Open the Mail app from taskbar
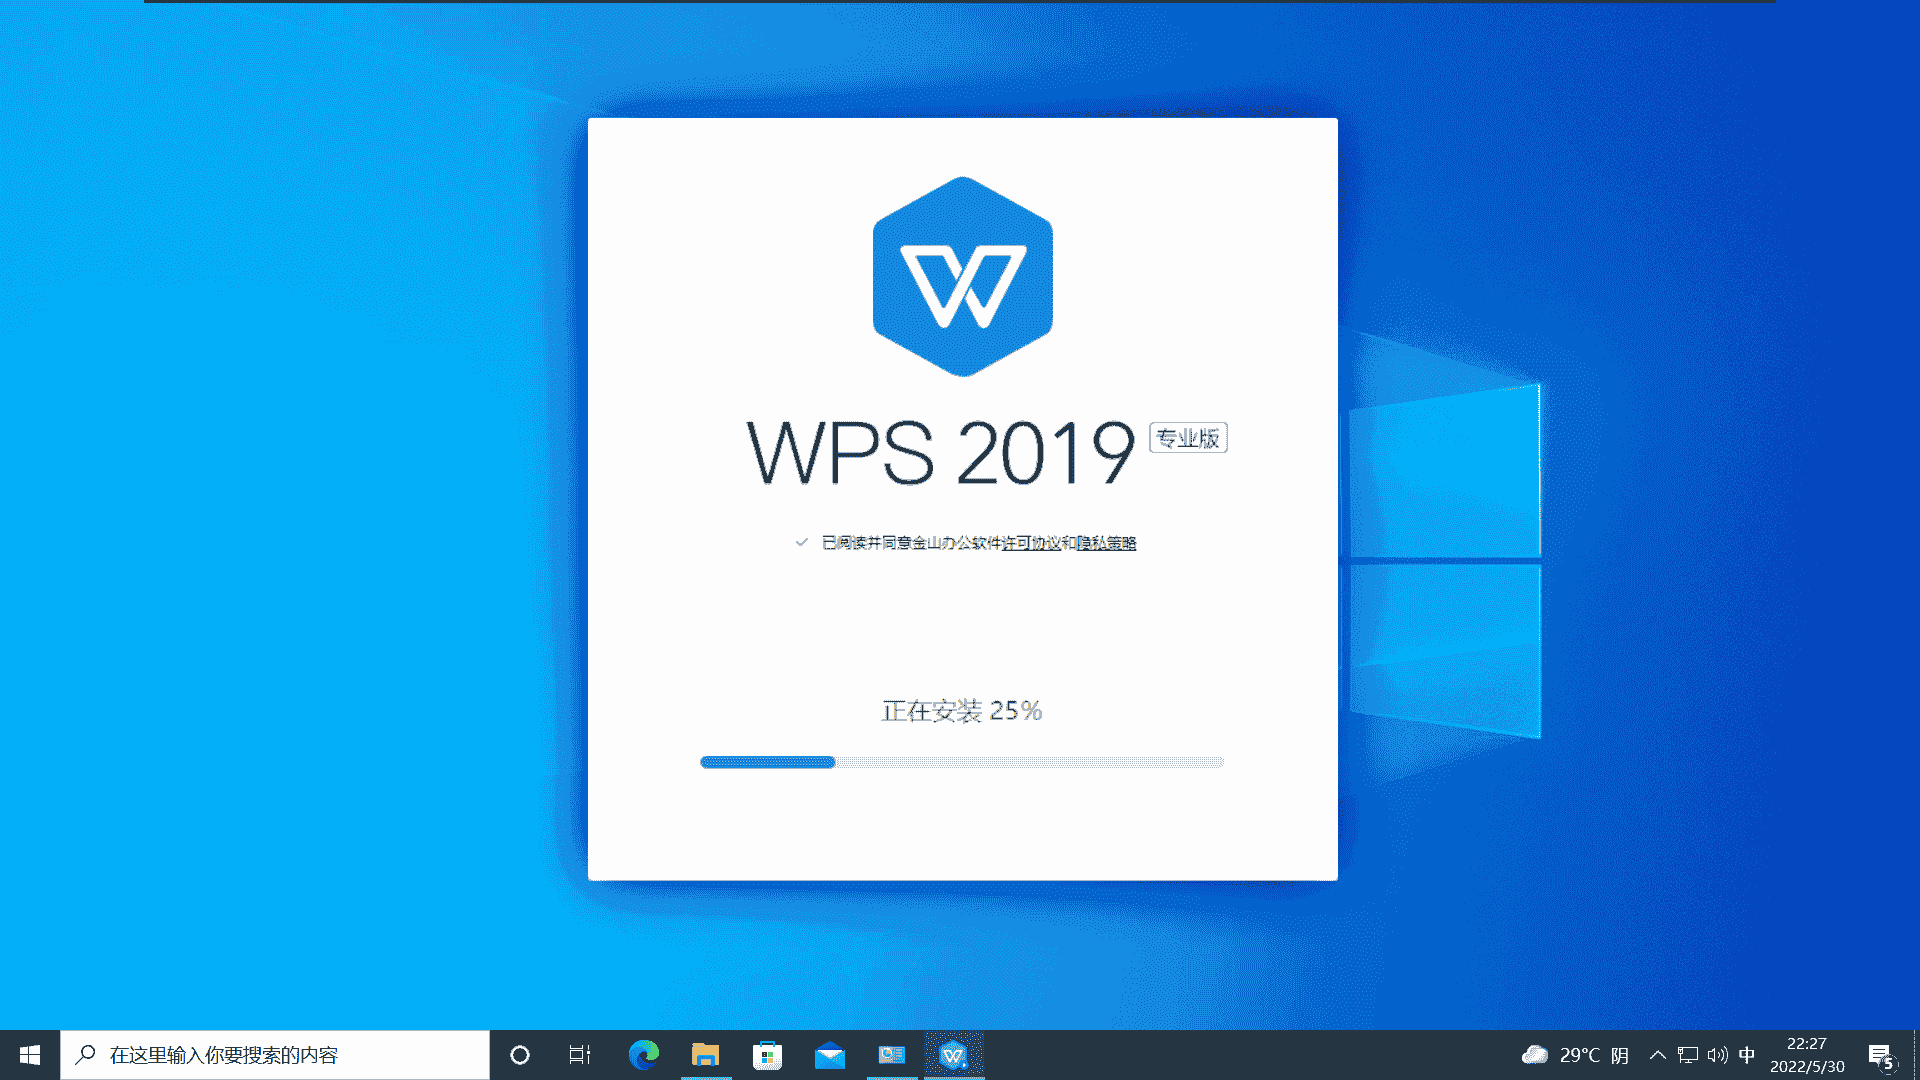The width and height of the screenshot is (1920, 1080). pos(830,1055)
